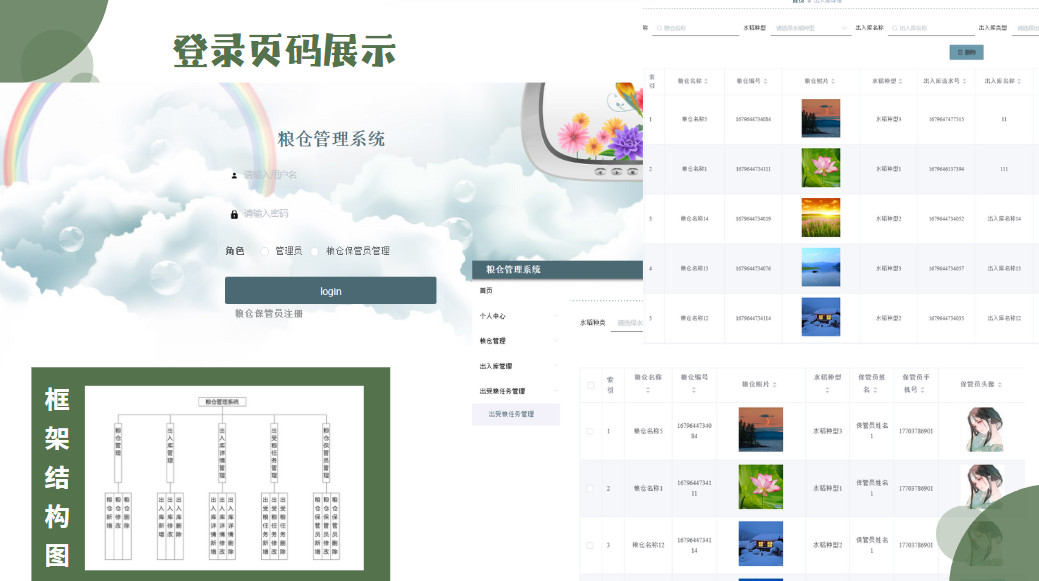Open the framework structure diagram image
The height and width of the screenshot is (581, 1039).
click(224, 478)
